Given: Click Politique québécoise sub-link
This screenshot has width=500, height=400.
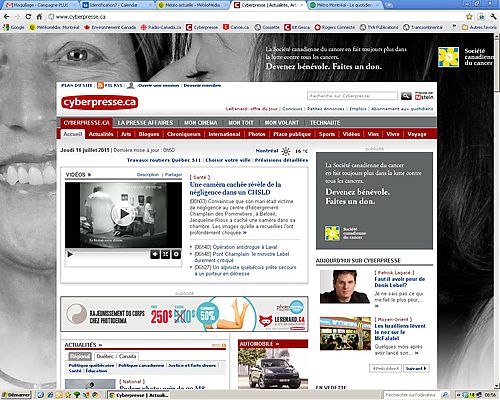Looking at the screenshot, I should (x=91, y=365).
